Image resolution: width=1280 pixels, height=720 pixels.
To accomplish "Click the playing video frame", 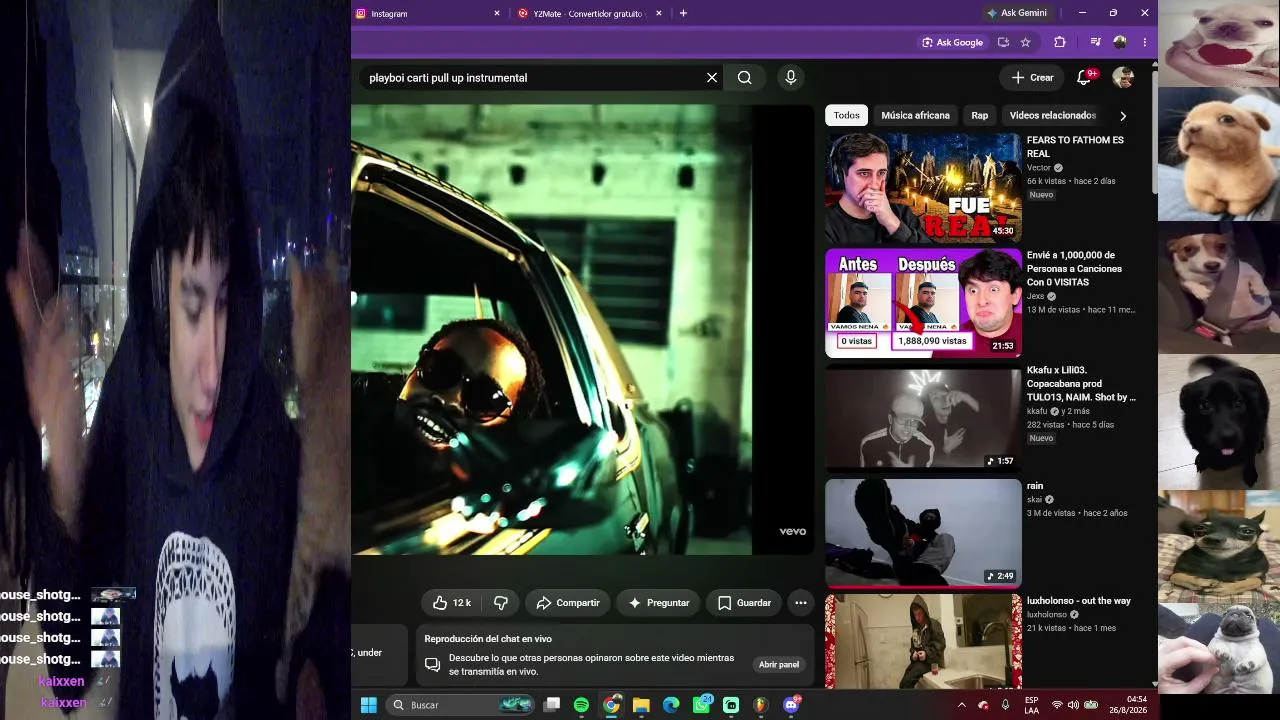I will click(x=582, y=330).
